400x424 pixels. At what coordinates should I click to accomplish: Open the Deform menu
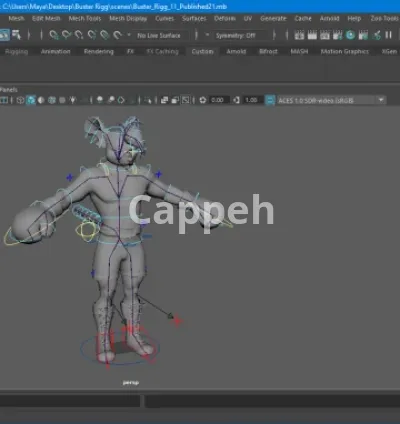pyautogui.click(x=225, y=19)
